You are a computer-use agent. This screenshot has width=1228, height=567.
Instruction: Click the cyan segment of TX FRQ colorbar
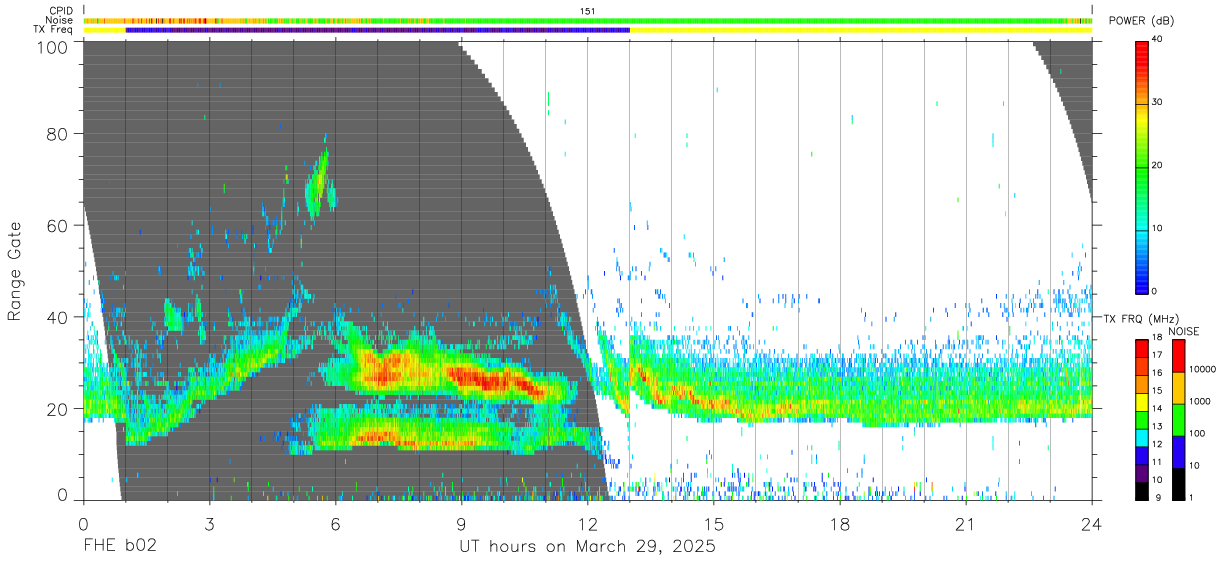click(1143, 437)
